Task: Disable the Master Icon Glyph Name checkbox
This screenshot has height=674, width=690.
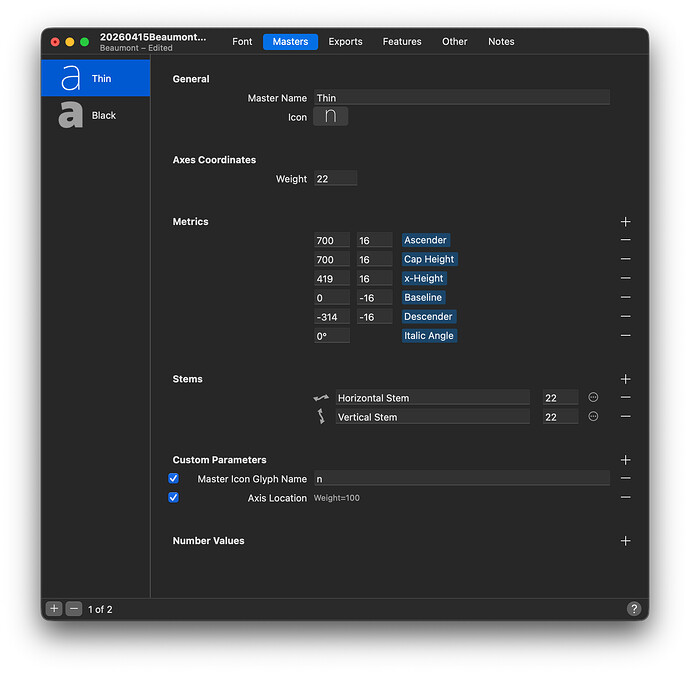Action: 174,479
